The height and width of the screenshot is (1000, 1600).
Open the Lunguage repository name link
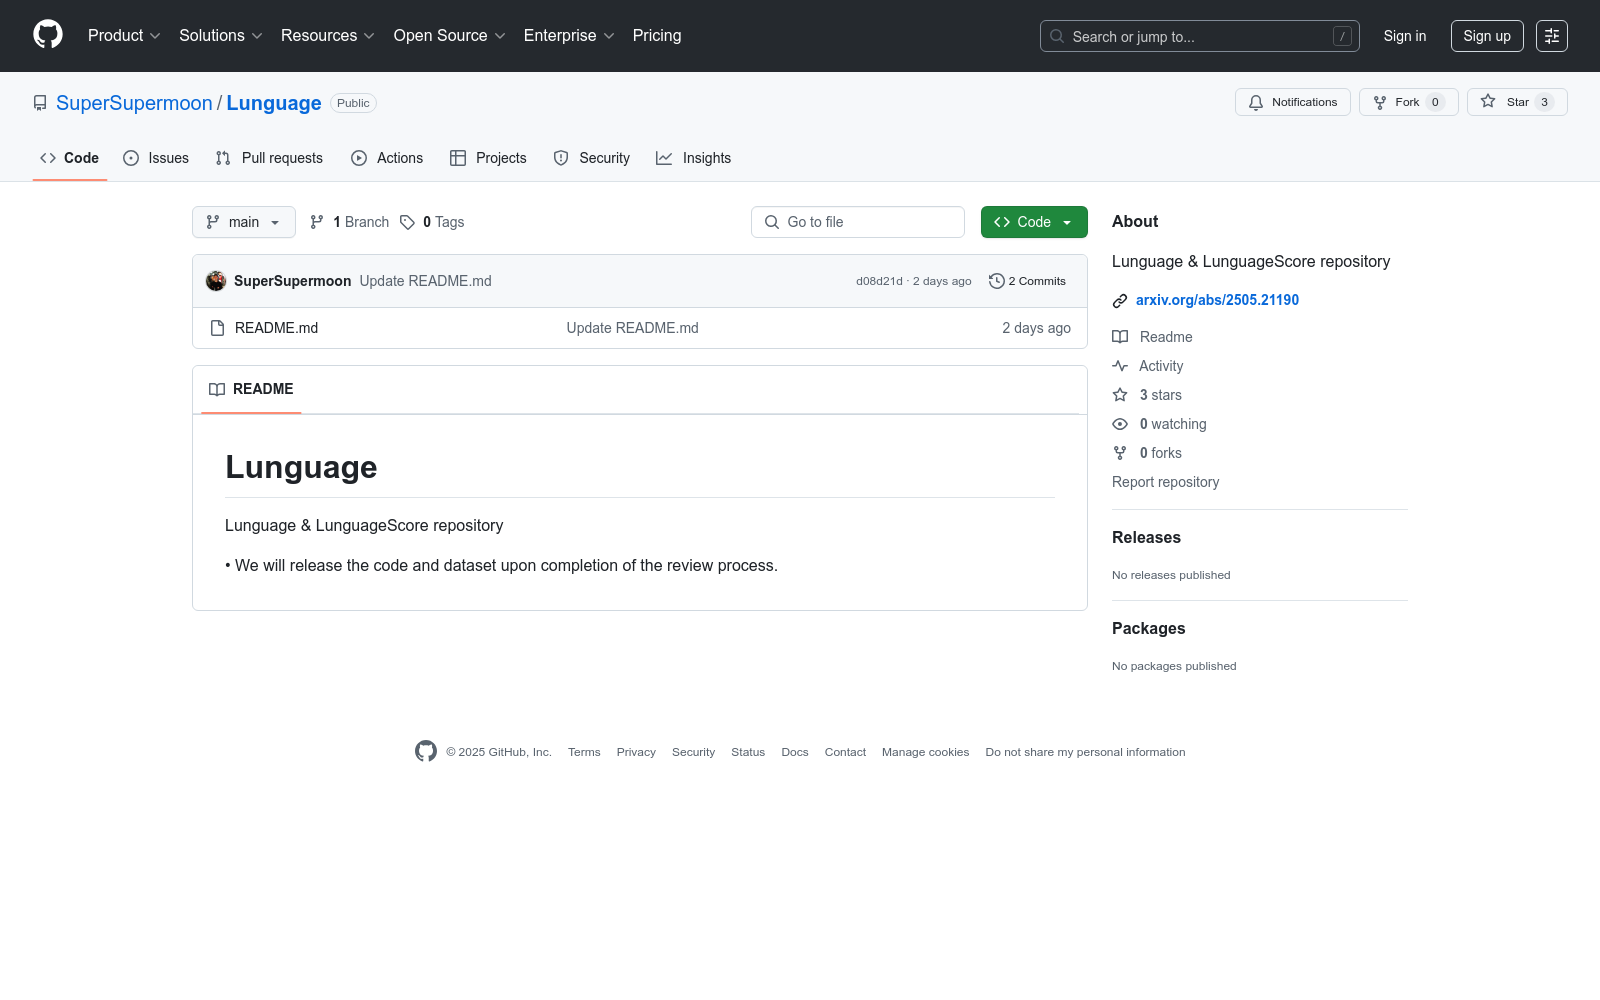coord(274,103)
